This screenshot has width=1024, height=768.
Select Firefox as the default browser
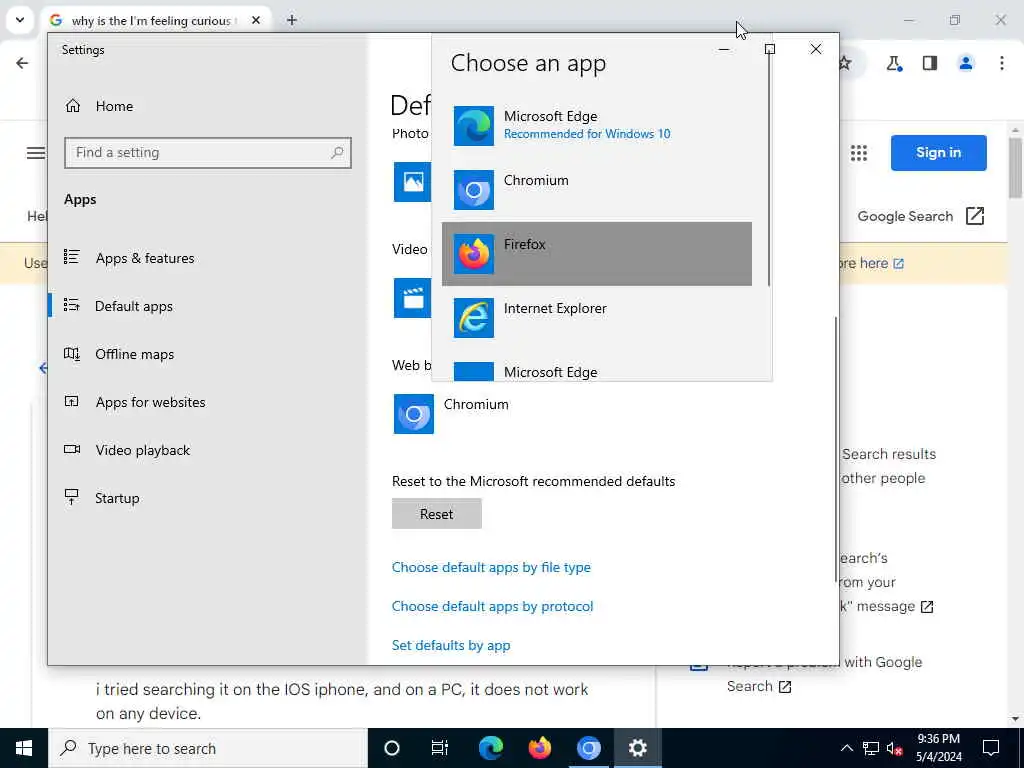tap(596, 254)
